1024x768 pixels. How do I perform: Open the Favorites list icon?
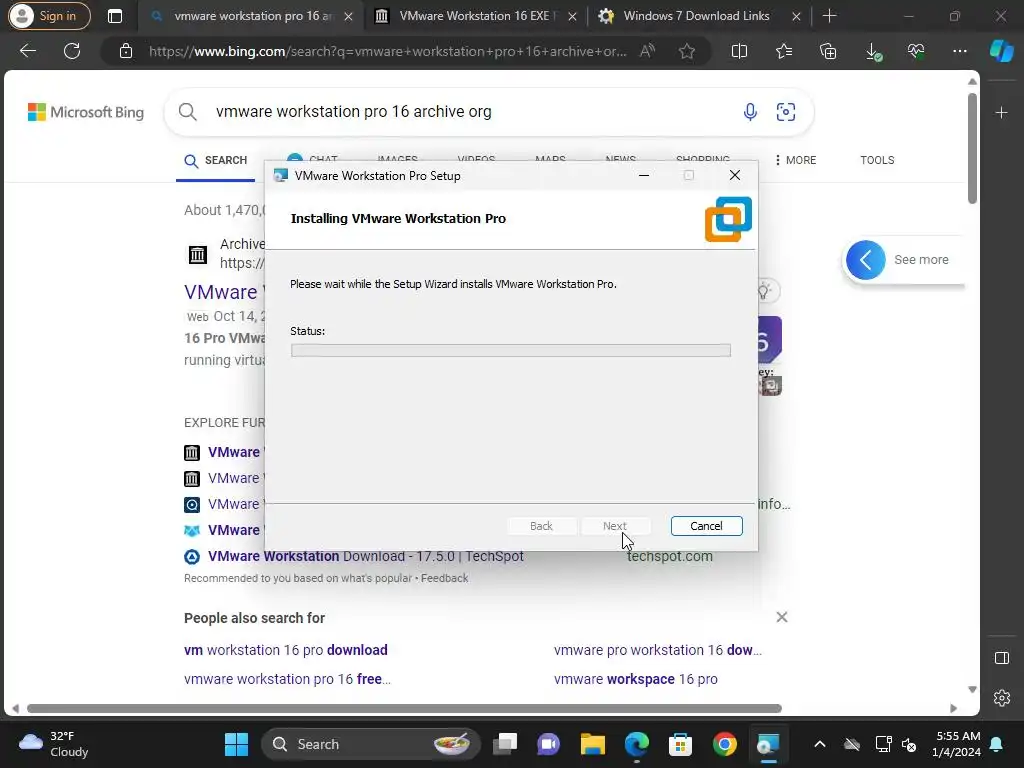784,51
